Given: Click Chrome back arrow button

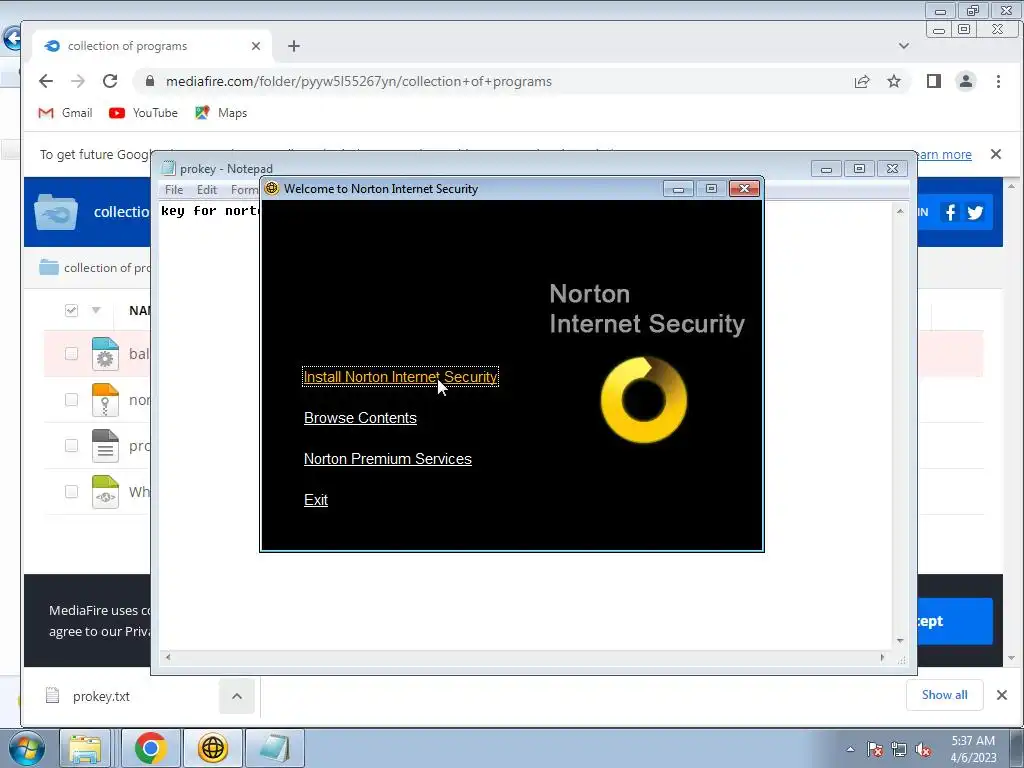Looking at the screenshot, I should point(46,81).
